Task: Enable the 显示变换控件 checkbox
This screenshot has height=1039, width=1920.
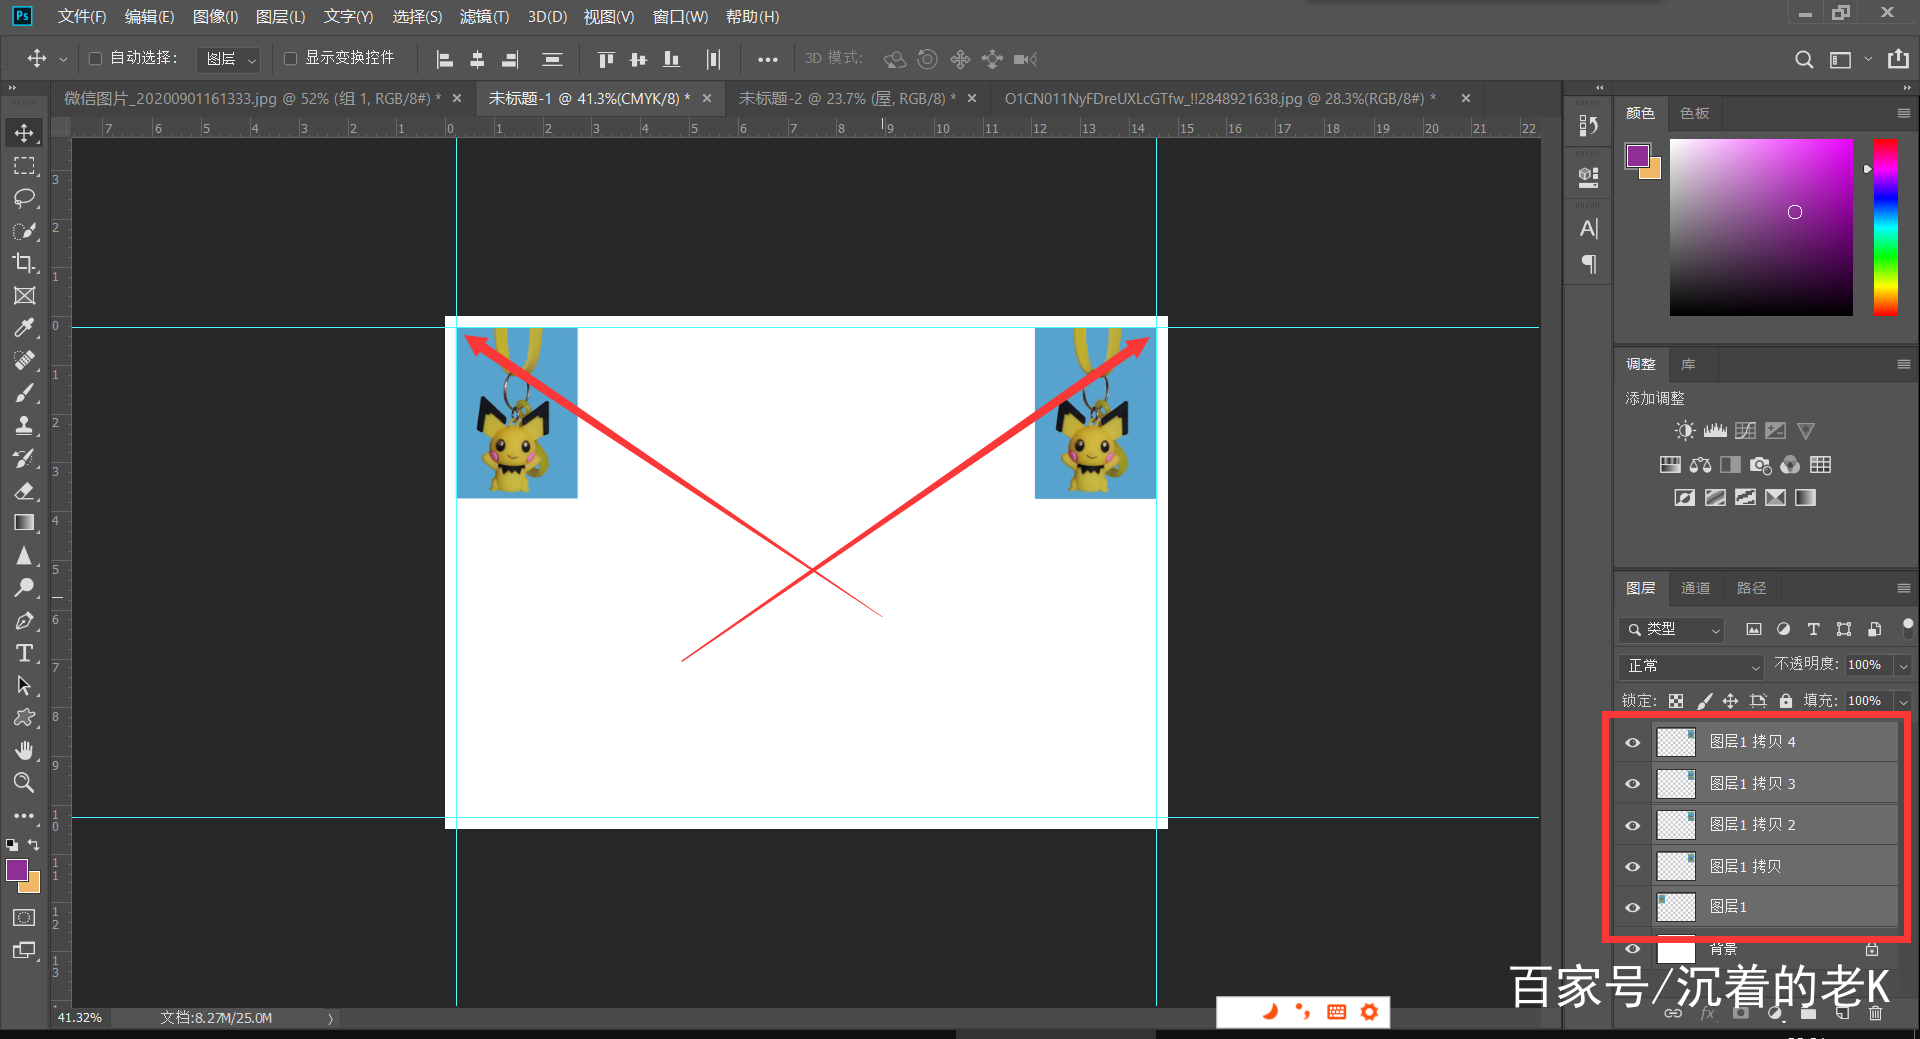Action: tap(291, 59)
